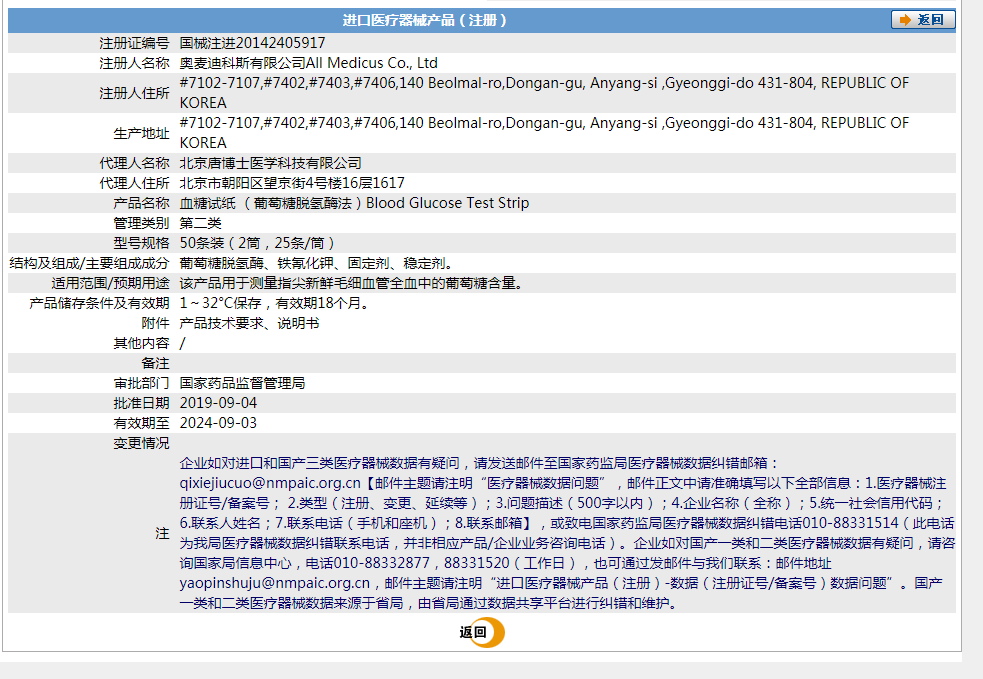Screen dimensions: 983x679
Task: Click the 产品储存条件及有效期 label
Action: click(x=99, y=303)
